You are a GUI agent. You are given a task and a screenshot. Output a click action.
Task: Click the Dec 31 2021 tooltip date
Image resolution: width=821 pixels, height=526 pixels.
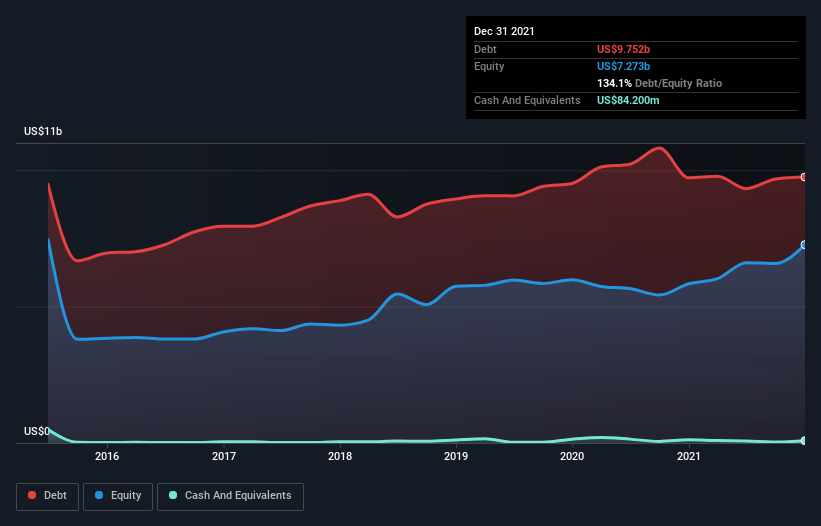click(x=504, y=31)
